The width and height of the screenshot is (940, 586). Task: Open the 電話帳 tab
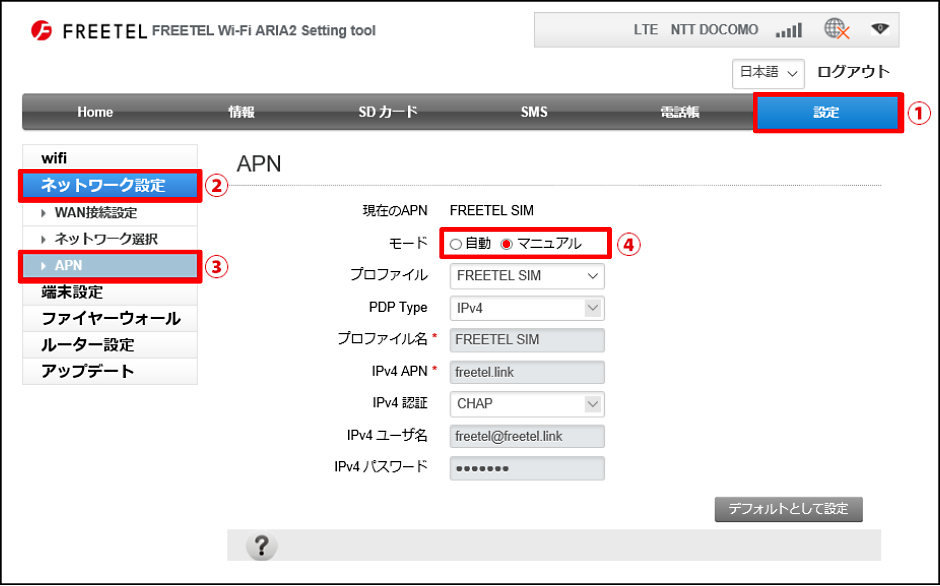click(x=680, y=112)
